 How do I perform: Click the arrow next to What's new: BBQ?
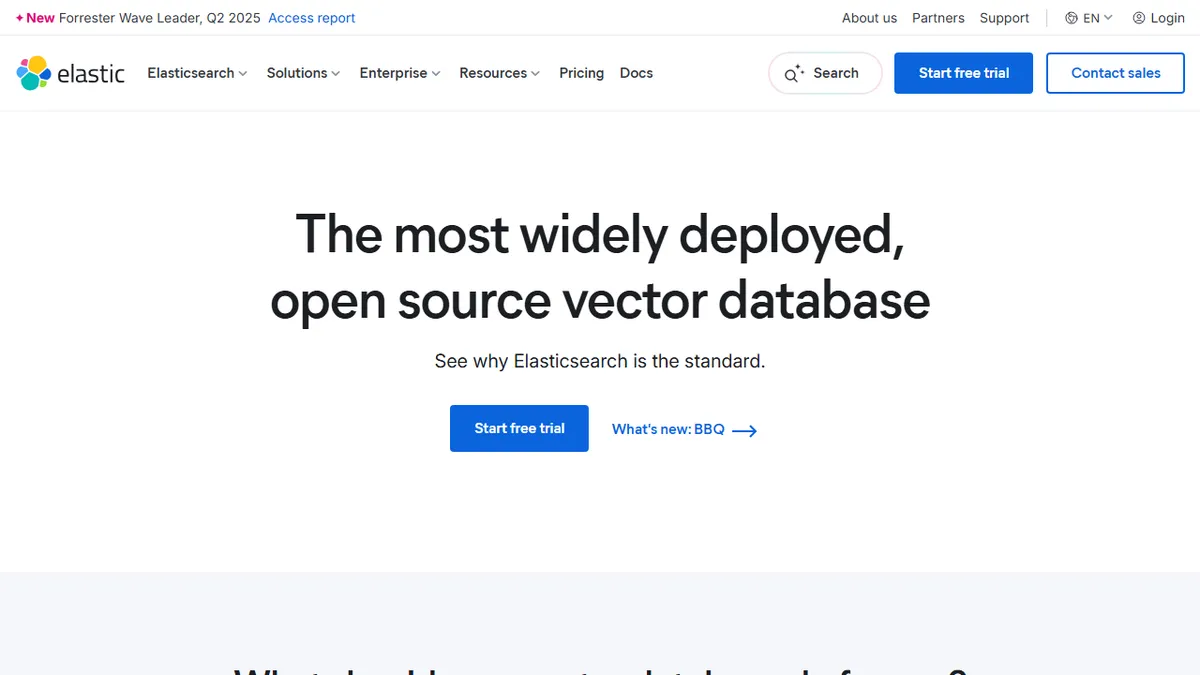(745, 430)
